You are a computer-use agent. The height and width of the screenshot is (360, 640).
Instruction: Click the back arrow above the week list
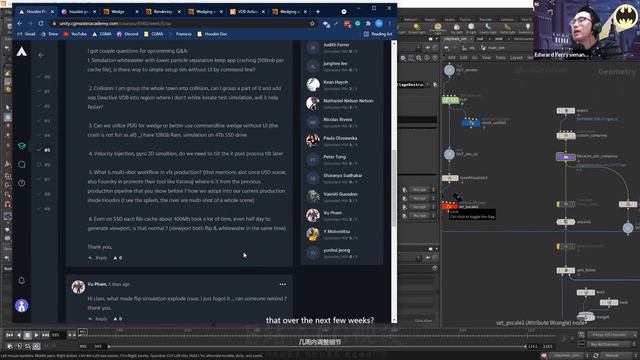[41, 55]
